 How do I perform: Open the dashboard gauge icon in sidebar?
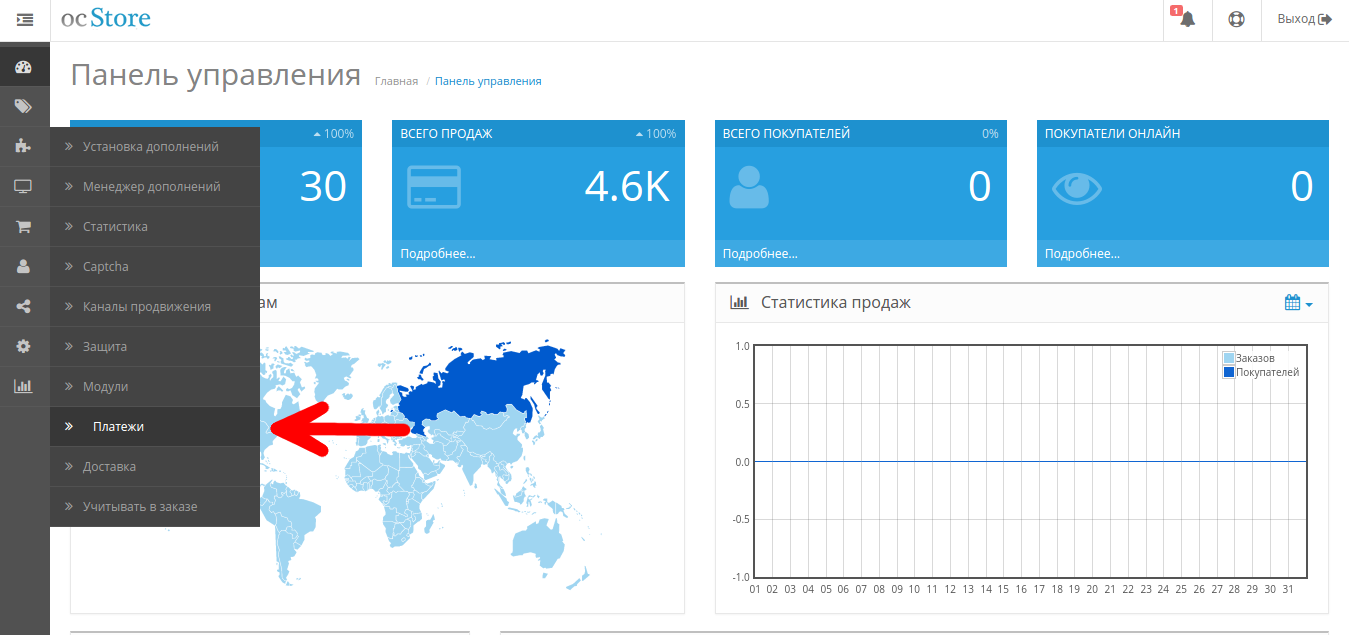24,68
